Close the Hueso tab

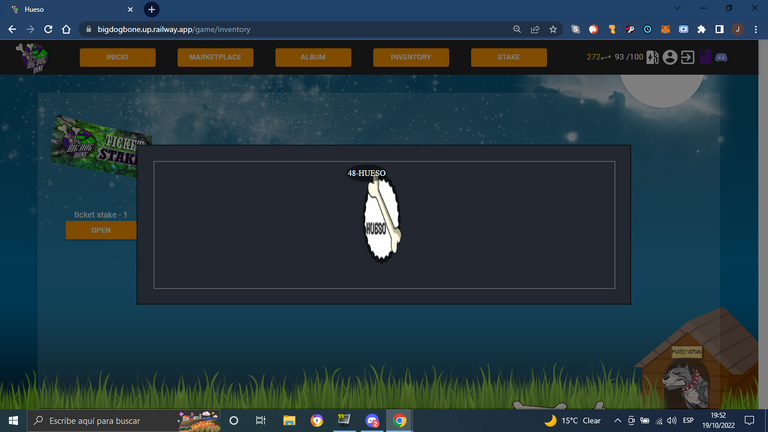(130, 9)
